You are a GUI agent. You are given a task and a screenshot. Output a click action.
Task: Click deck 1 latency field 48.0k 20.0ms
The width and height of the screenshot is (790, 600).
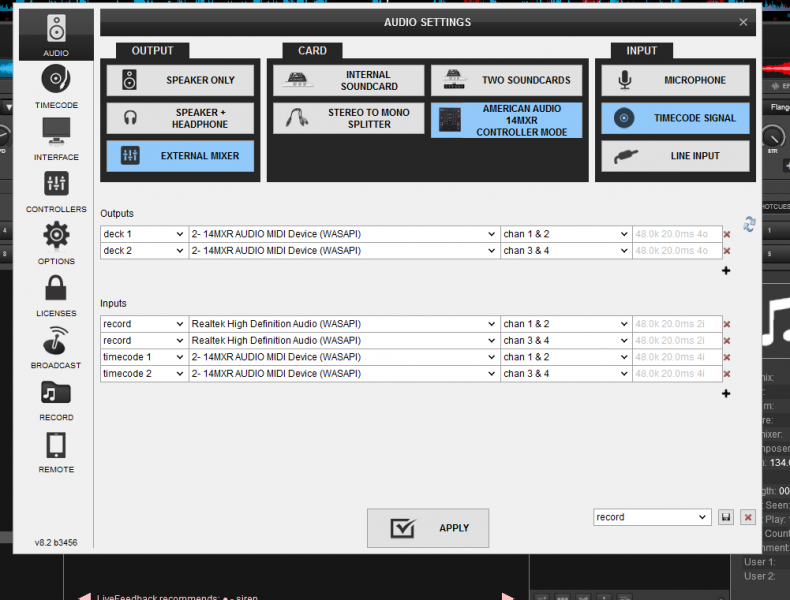click(677, 234)
